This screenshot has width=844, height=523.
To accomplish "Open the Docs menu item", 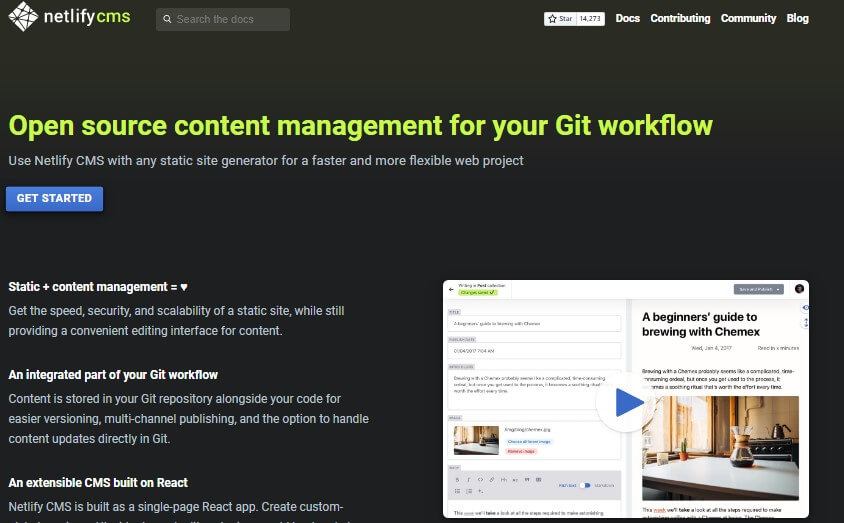I will pos(628,18).
